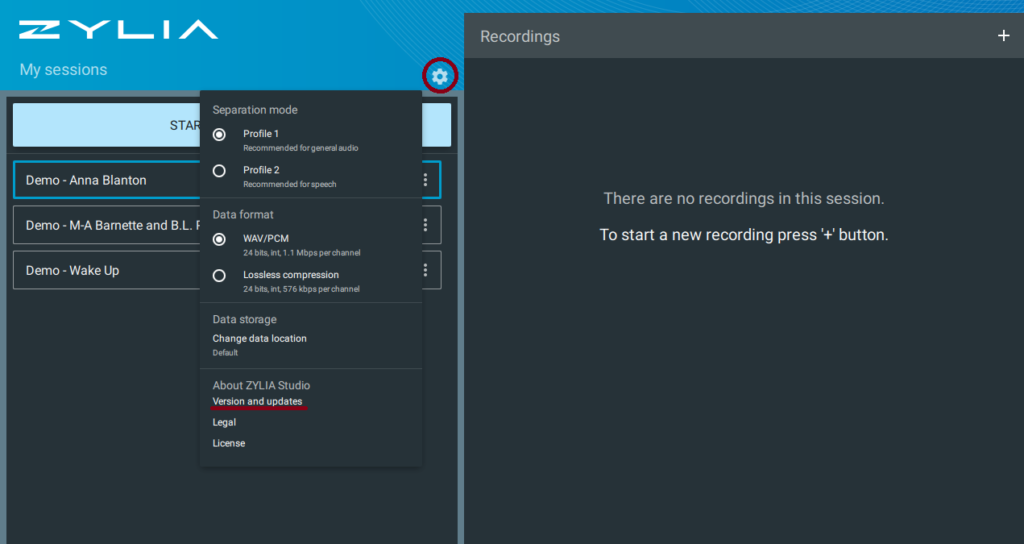Viewport: 1024px width, 544px height.
Task: Open options menu for Demo - Wake Up
Action: 425,270
